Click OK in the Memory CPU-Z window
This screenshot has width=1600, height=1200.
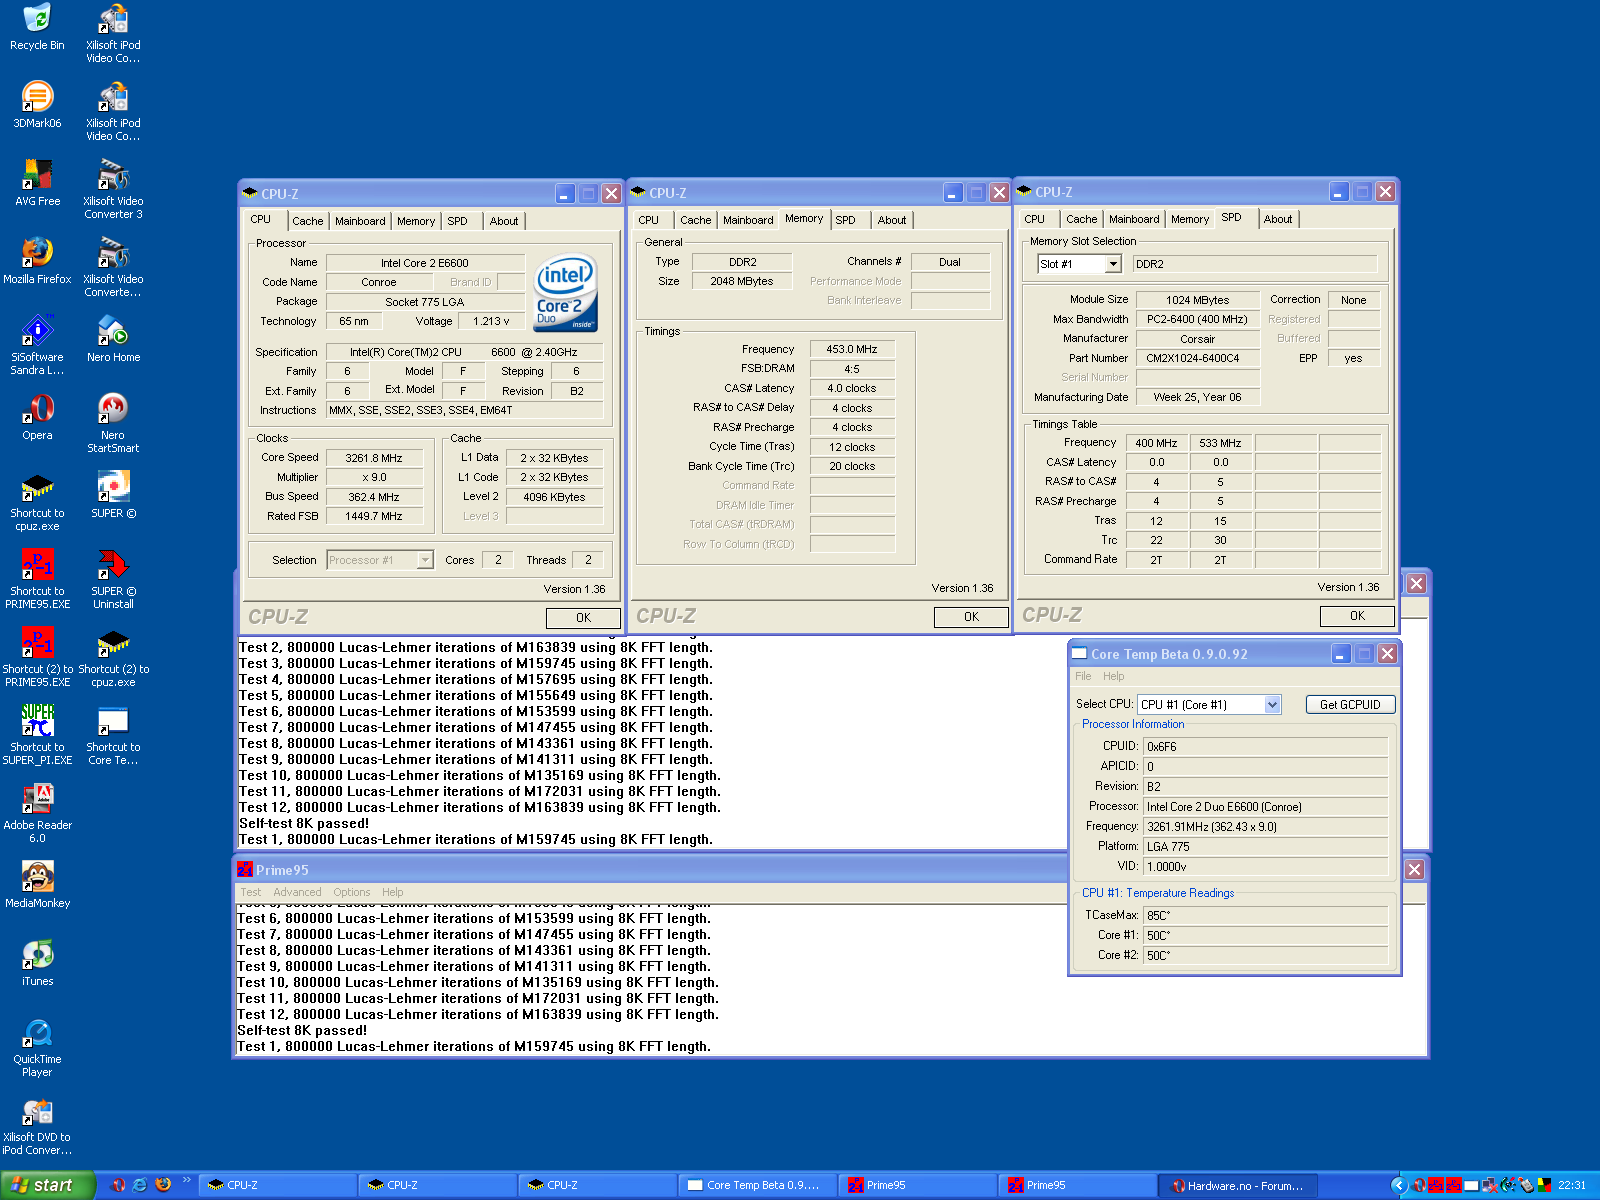pyautogui.click(x=971, y=617)
